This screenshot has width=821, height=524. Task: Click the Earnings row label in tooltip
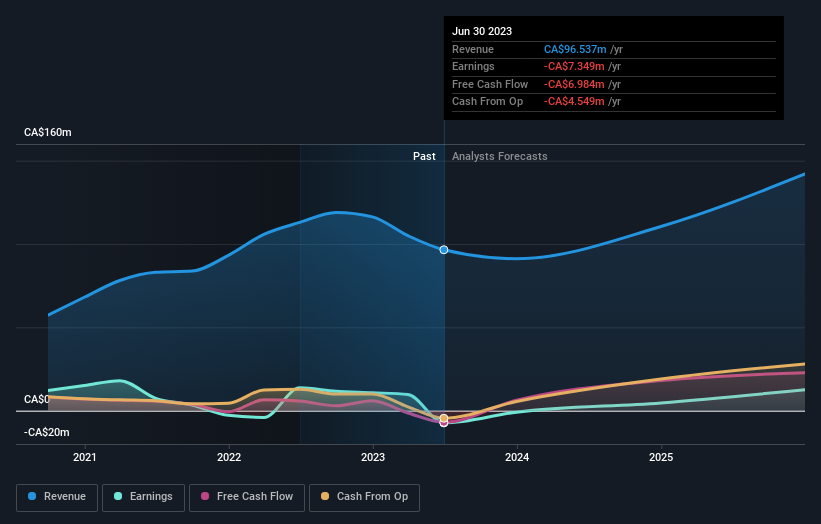[473, 66]
